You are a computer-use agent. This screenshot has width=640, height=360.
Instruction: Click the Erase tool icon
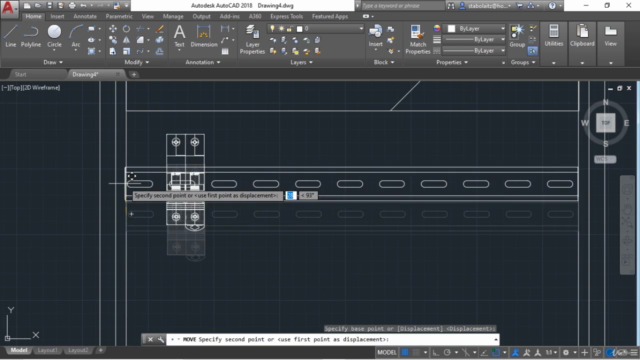click(160, 29)
